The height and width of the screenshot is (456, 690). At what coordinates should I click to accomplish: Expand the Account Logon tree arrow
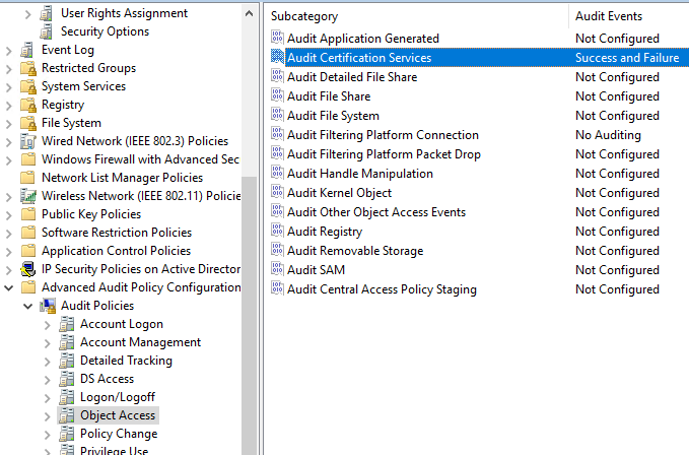pos(48,324)
